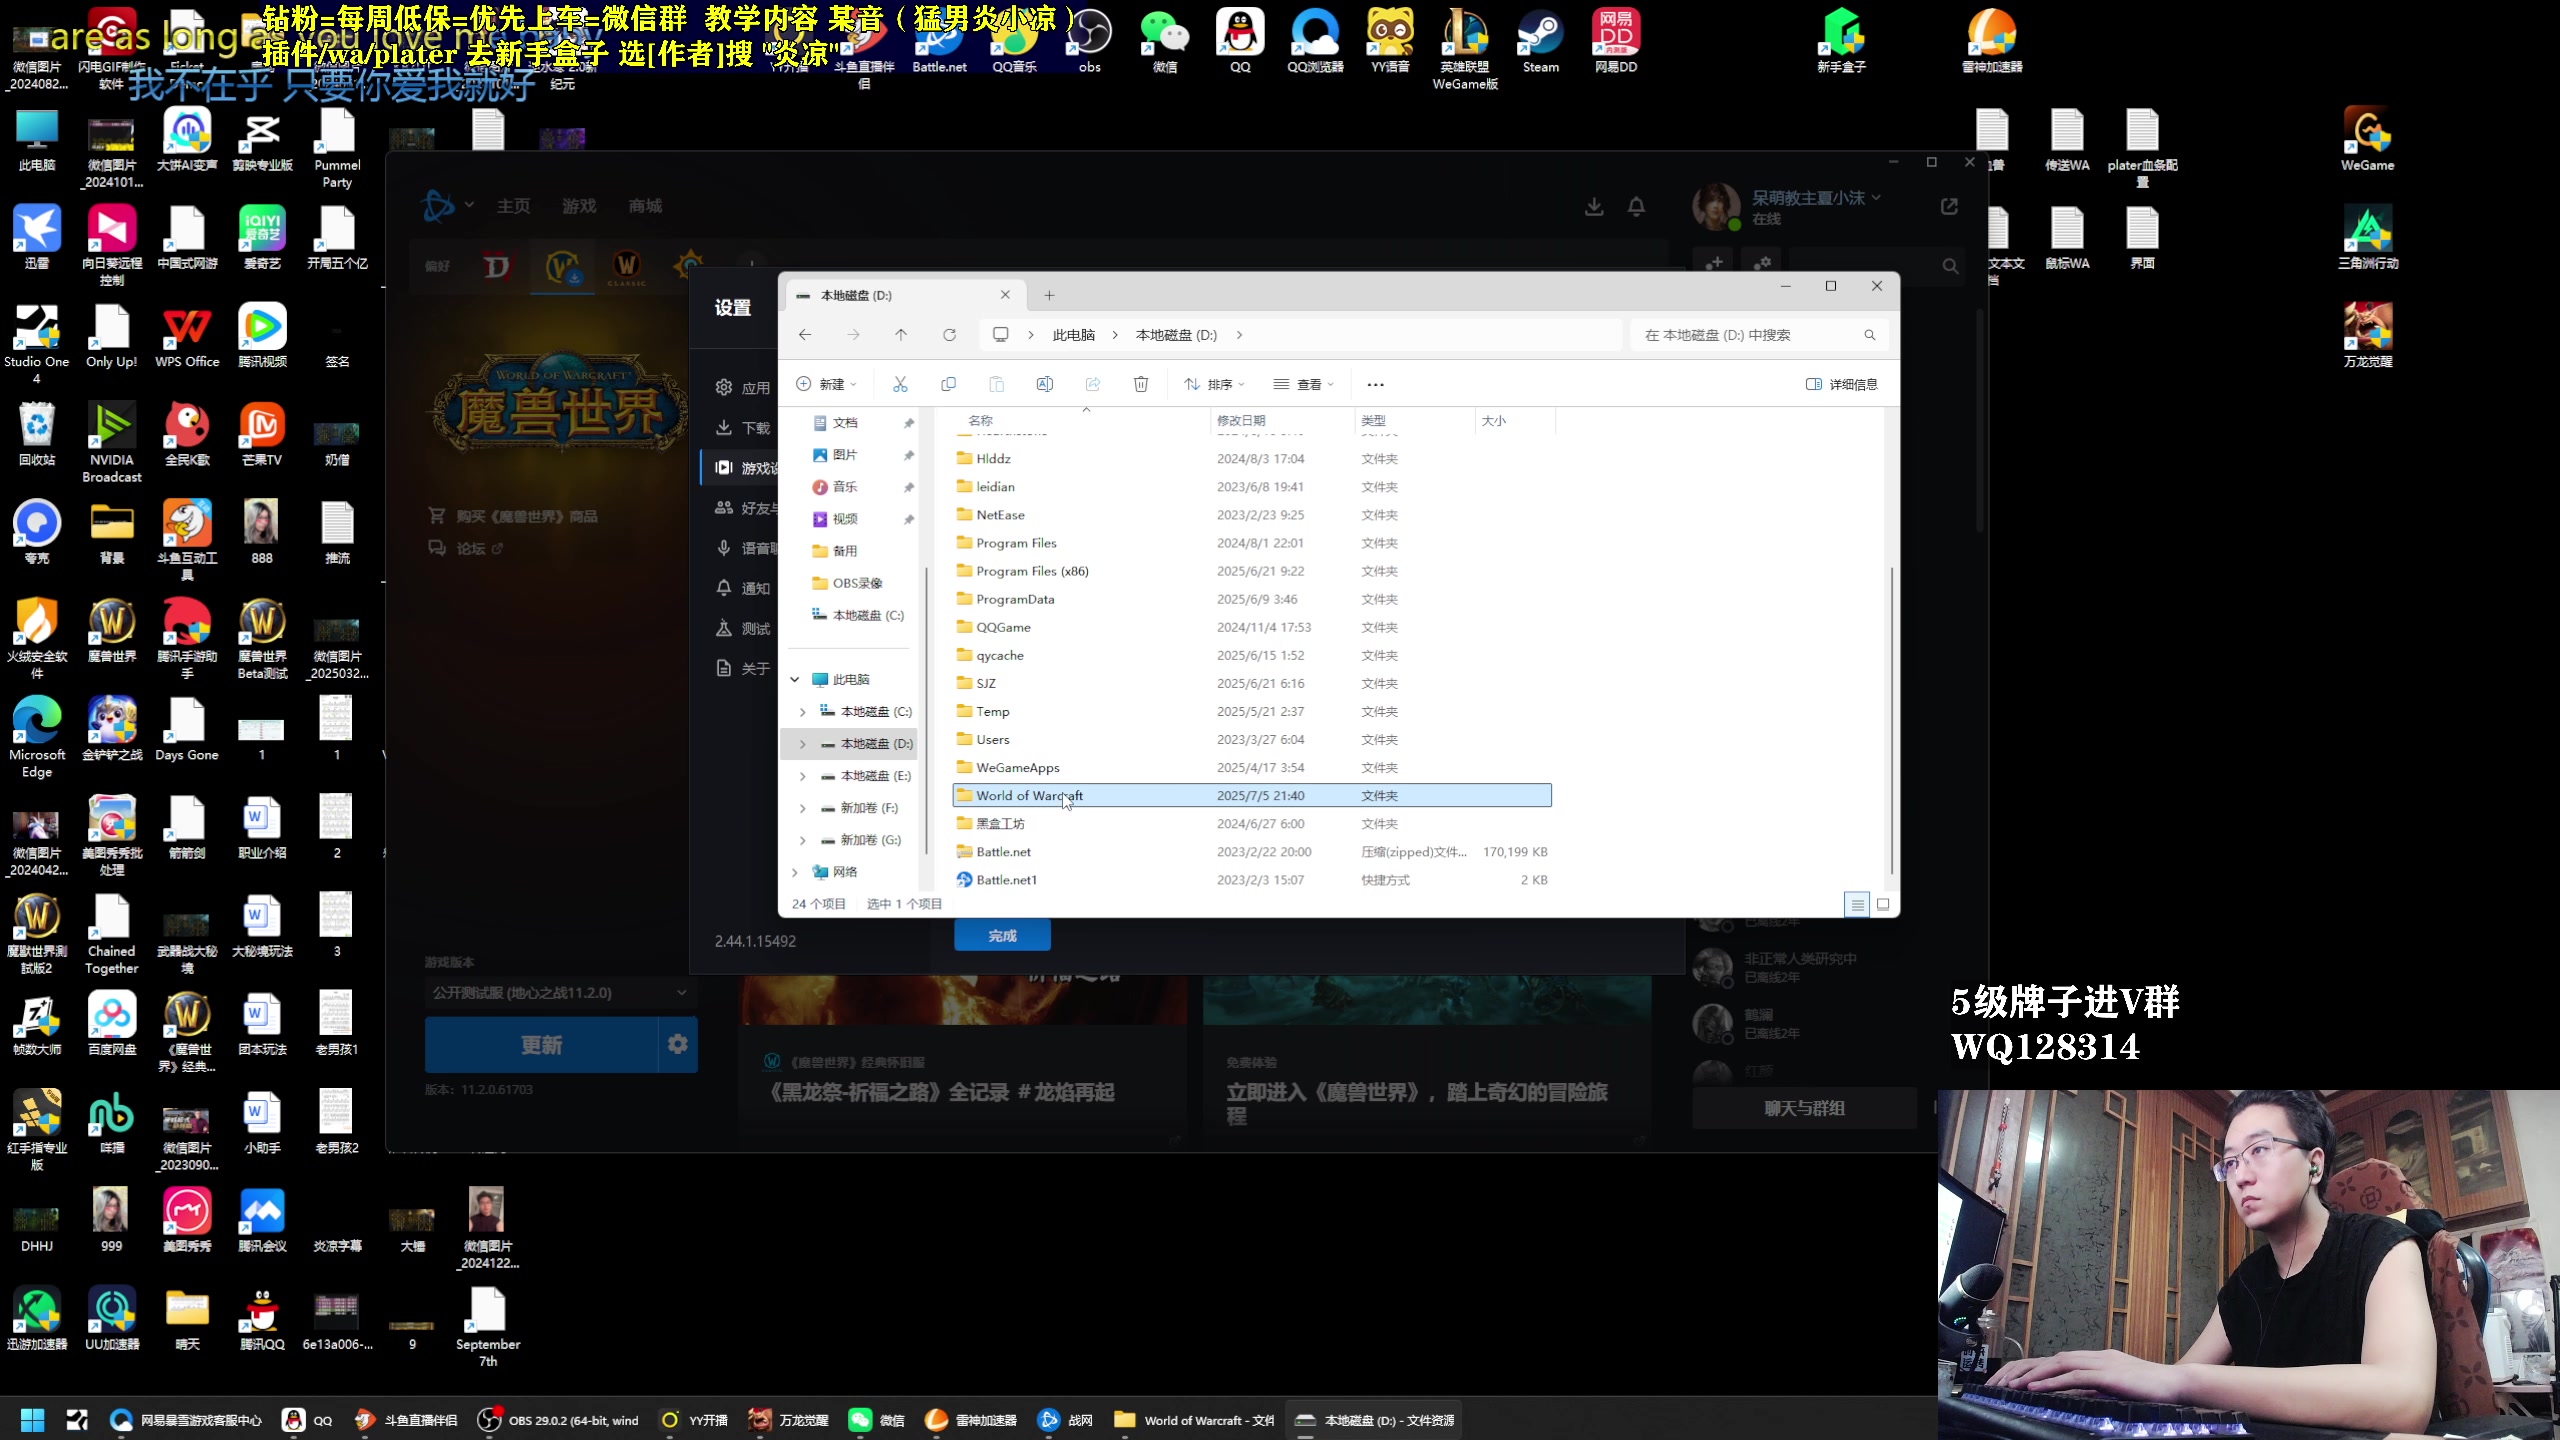Click file list vertical scrollbar
The height and width of the screenshot is (1440, 2560).
click(x=1891, y=720)
